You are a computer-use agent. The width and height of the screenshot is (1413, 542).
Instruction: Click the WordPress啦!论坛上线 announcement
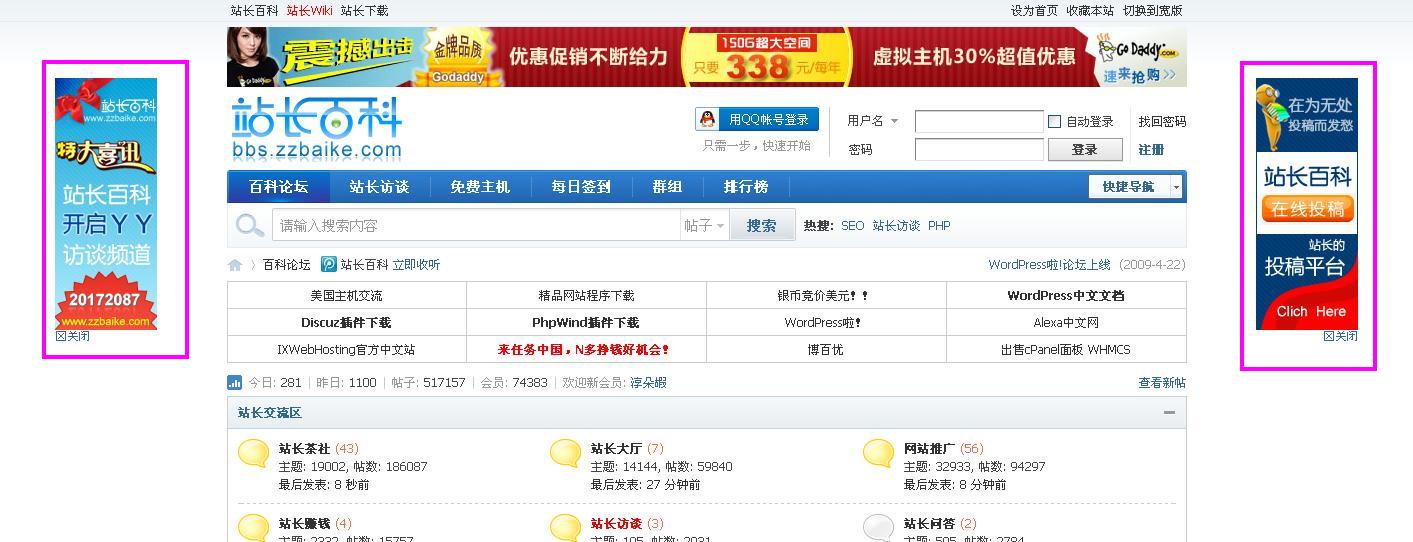[x=1049, y=265]
